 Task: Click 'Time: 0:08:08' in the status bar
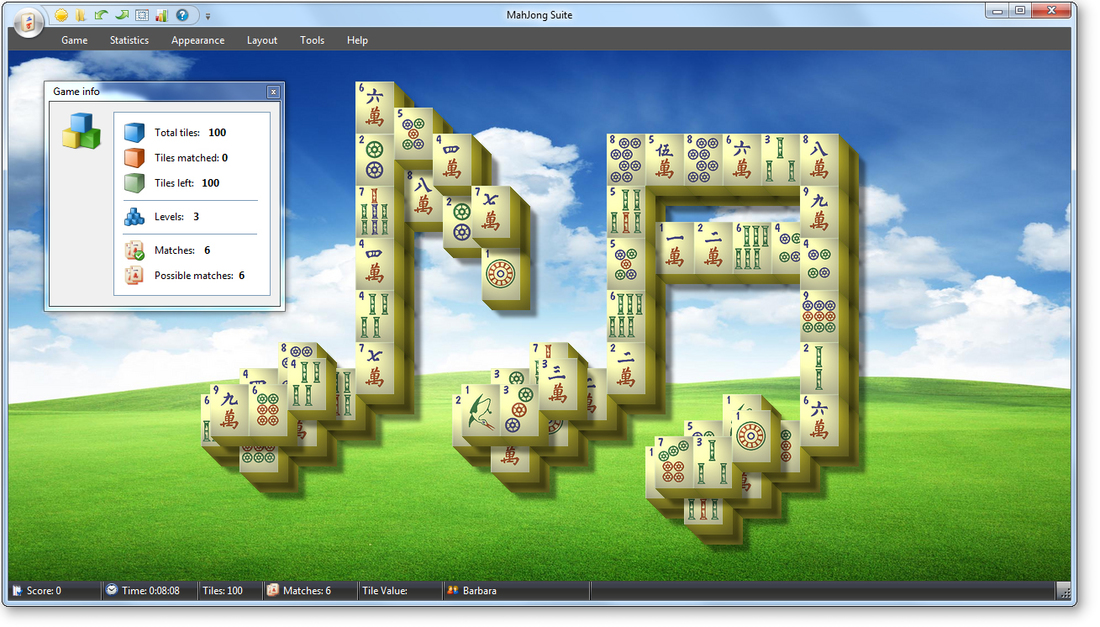[x=151, y=591]
